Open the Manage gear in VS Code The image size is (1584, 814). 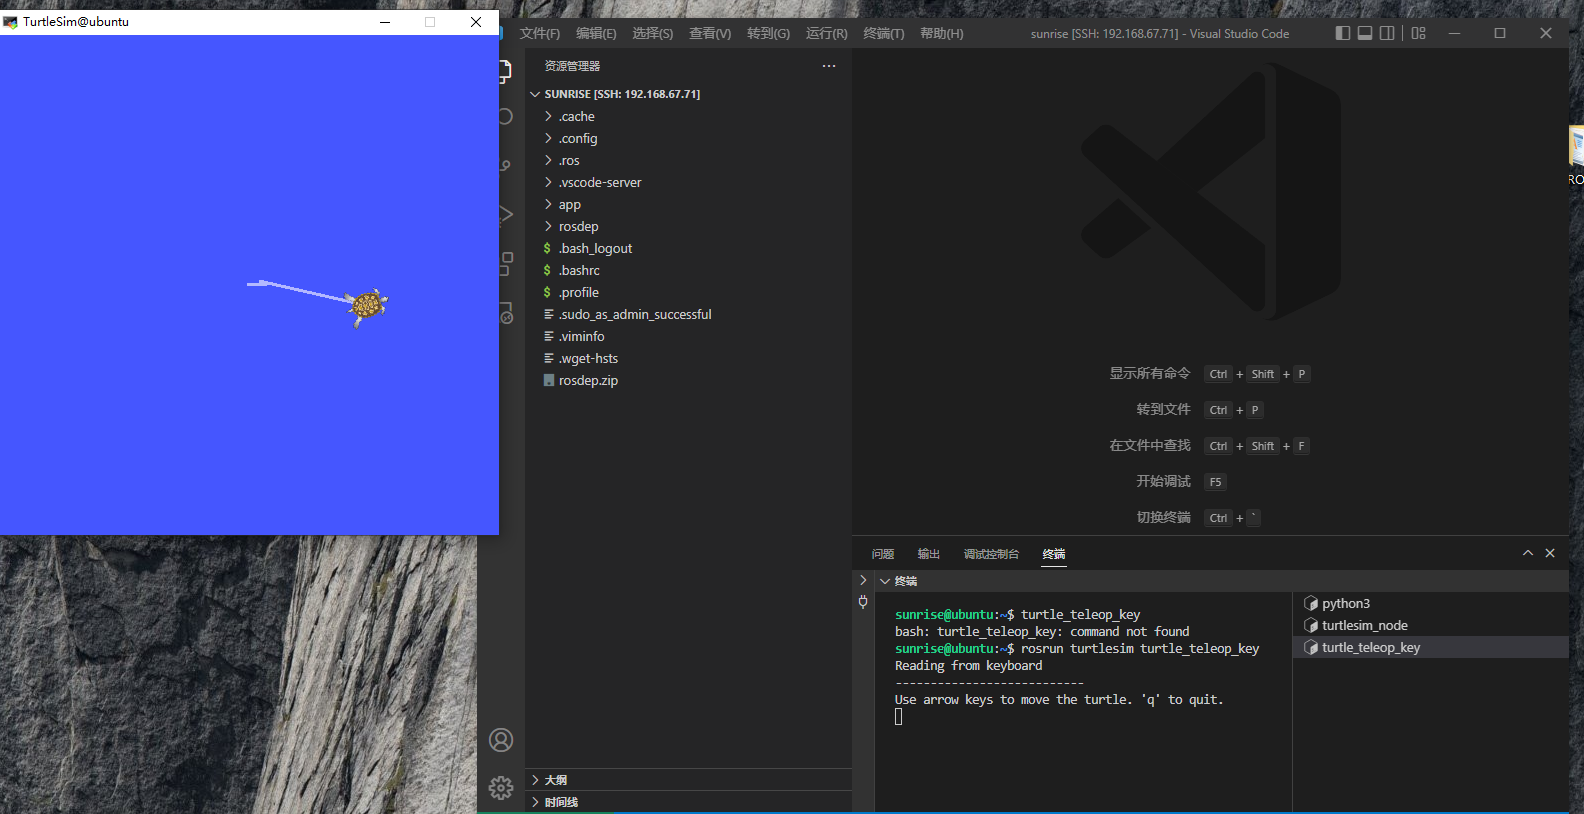(x=501, y=788)
